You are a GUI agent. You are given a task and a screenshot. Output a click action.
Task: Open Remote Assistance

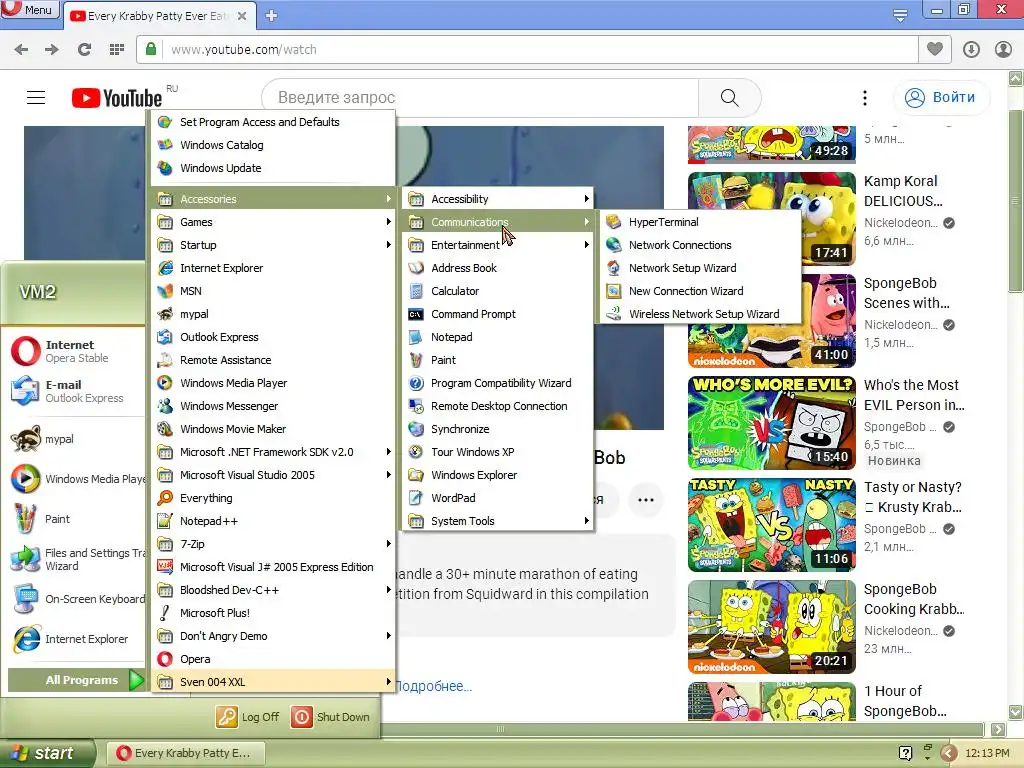click(x=273, y=360)
